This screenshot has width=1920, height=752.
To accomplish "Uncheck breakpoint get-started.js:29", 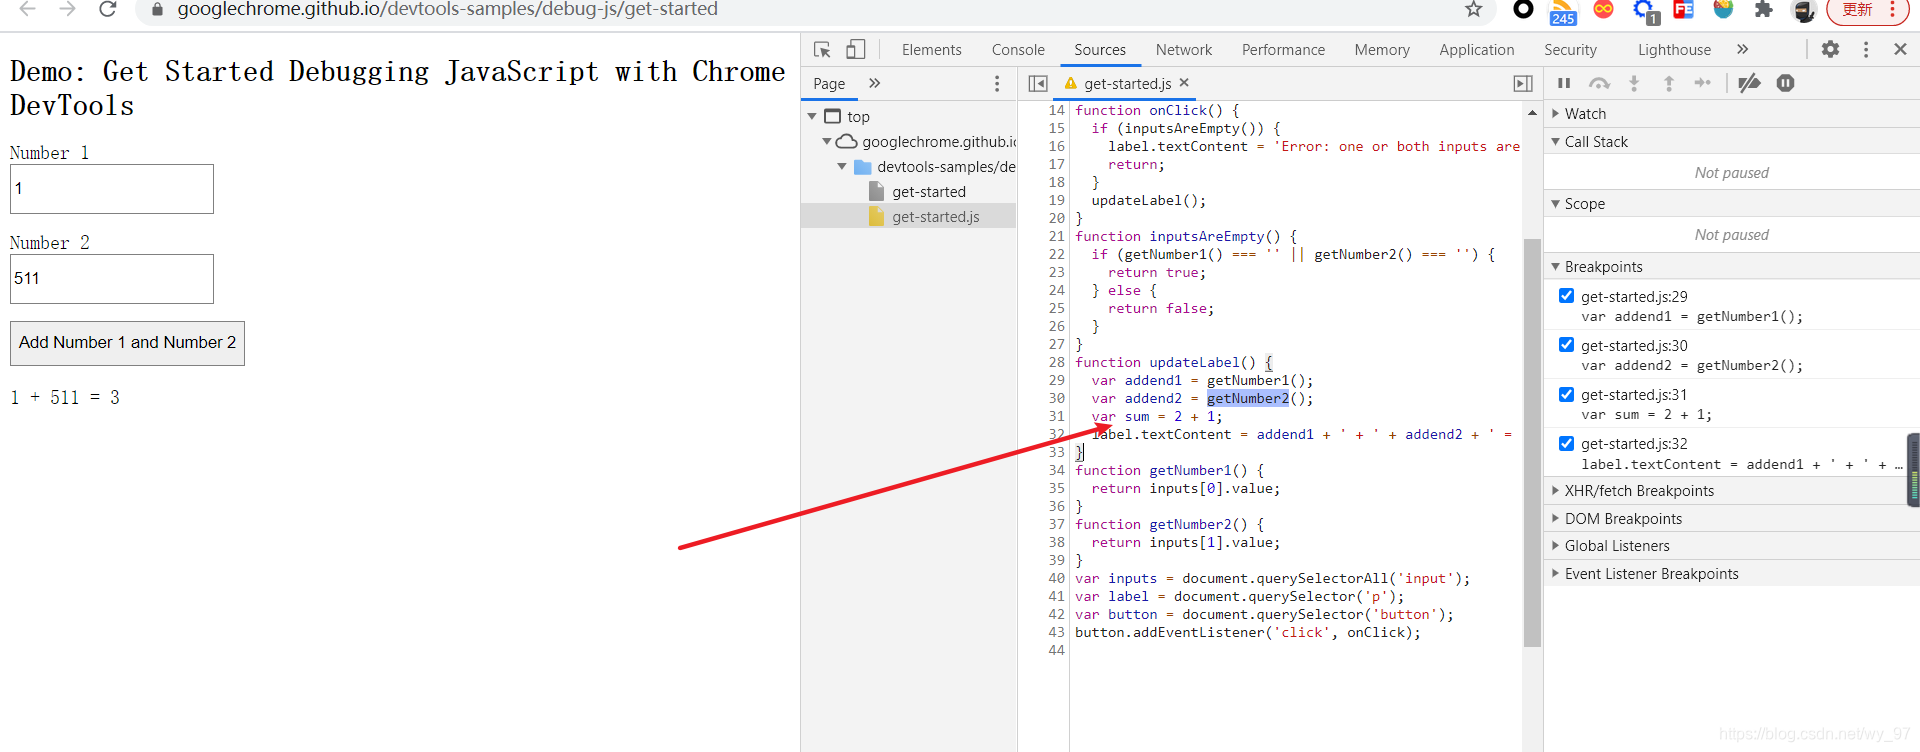I will 1566,296.
